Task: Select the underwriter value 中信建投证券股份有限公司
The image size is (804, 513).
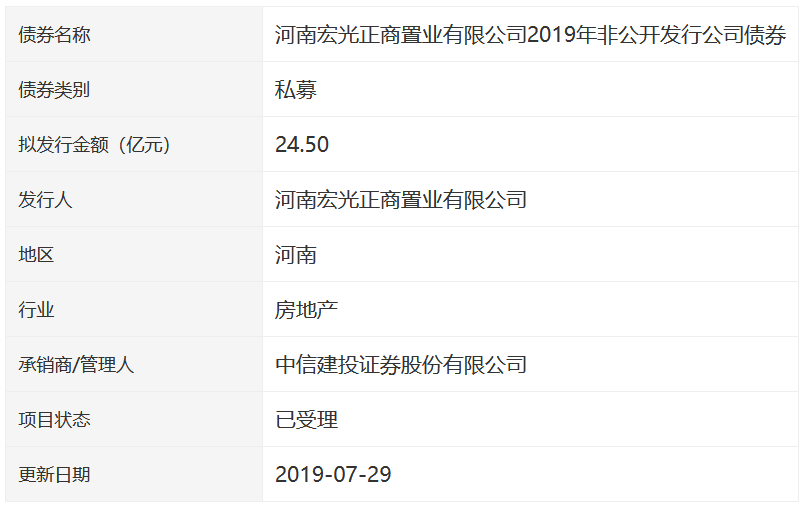Action: (401, 365)
